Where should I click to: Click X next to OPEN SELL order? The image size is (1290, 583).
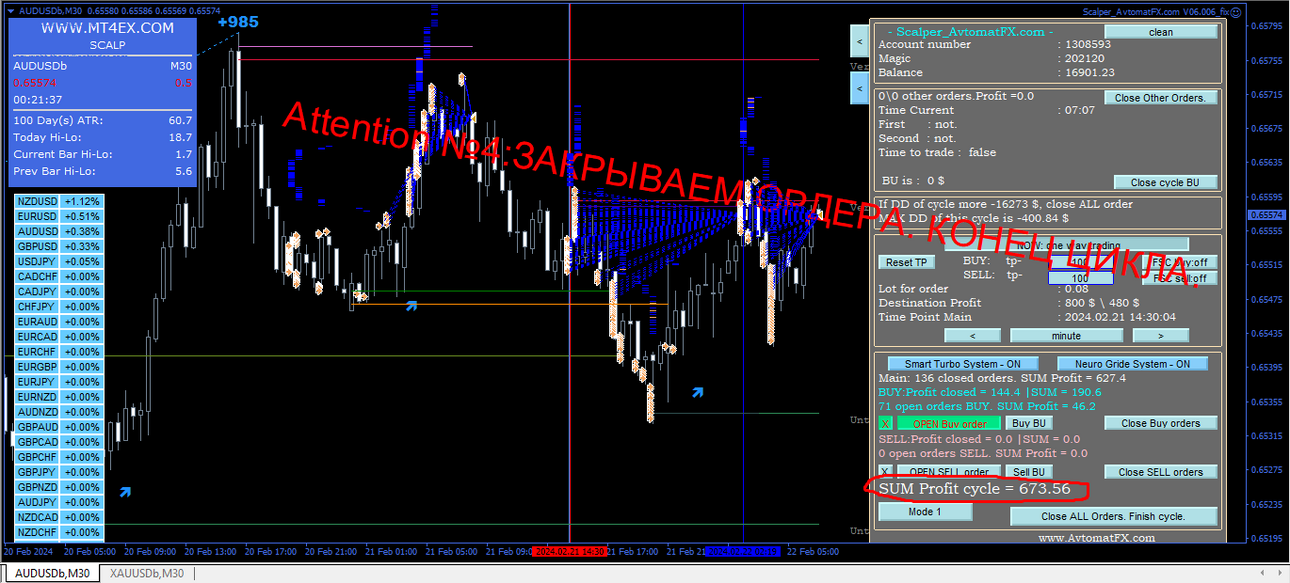885,472
